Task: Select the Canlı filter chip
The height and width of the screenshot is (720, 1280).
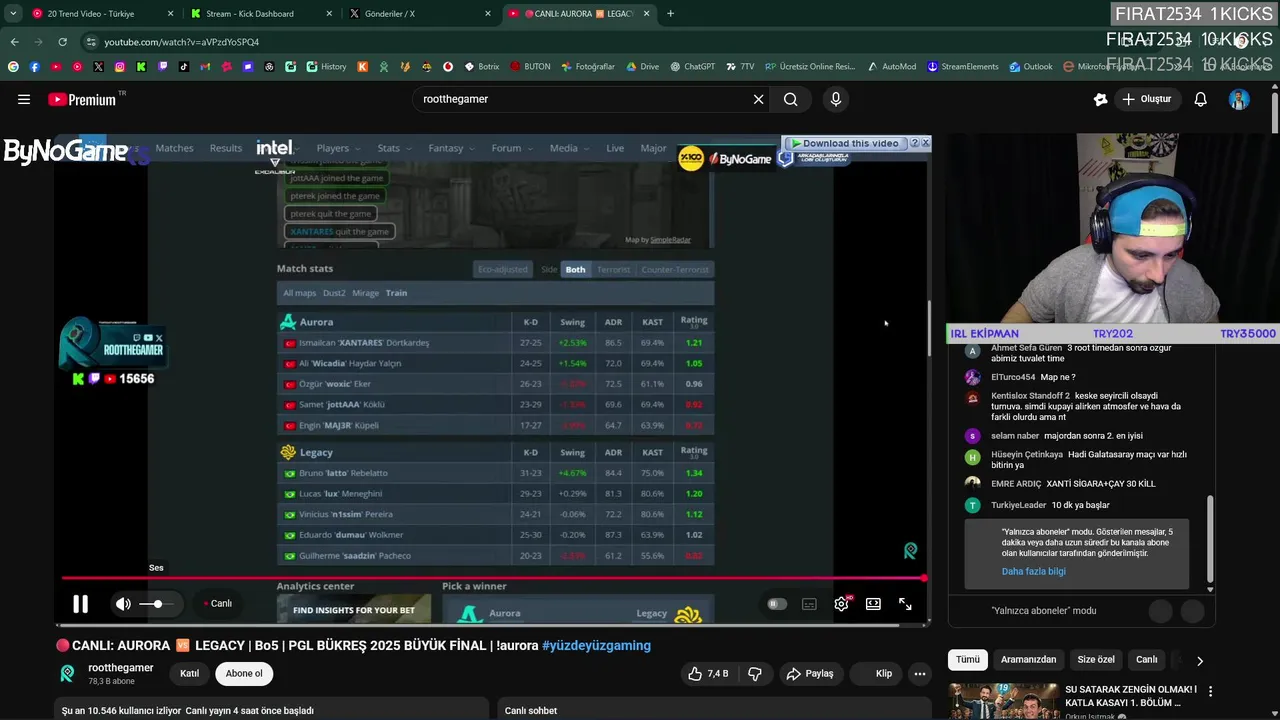Action: click(1147, 660)
